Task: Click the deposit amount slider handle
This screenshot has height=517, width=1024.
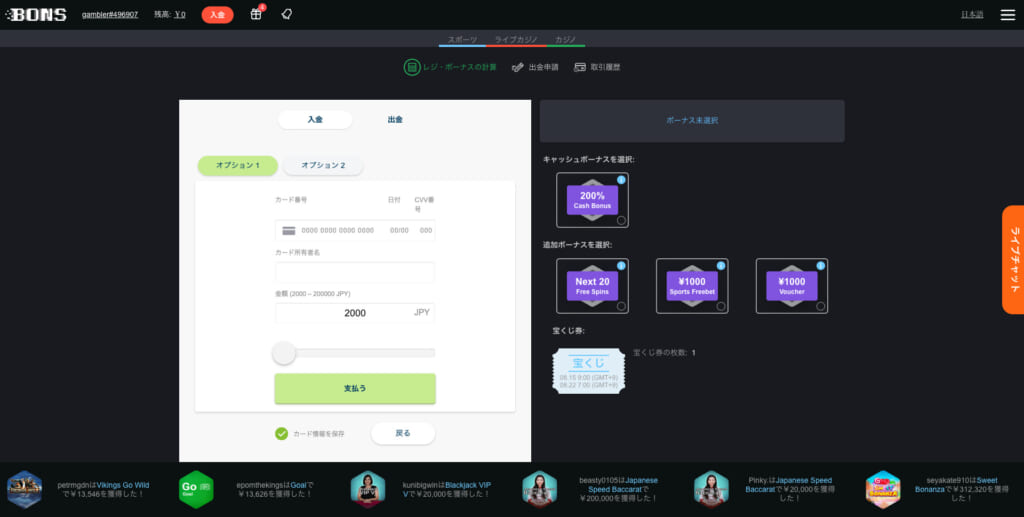Action: coord(284,353)
